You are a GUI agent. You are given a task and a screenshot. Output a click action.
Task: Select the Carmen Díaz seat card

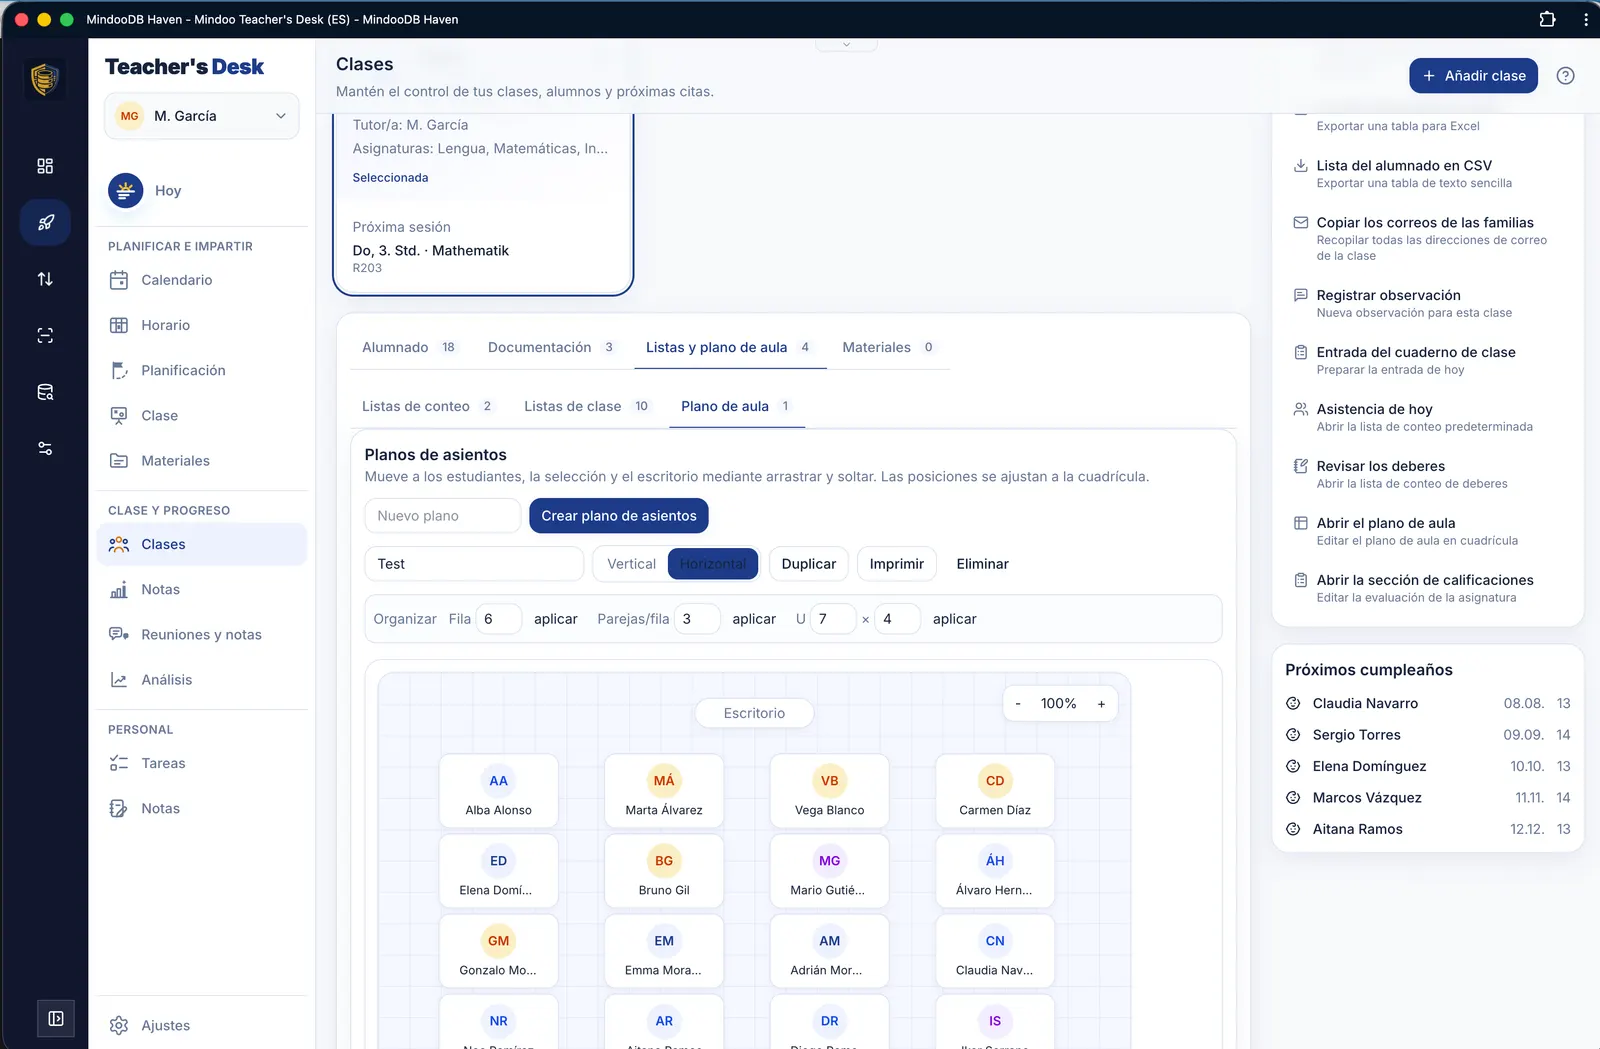coord(995,791)
